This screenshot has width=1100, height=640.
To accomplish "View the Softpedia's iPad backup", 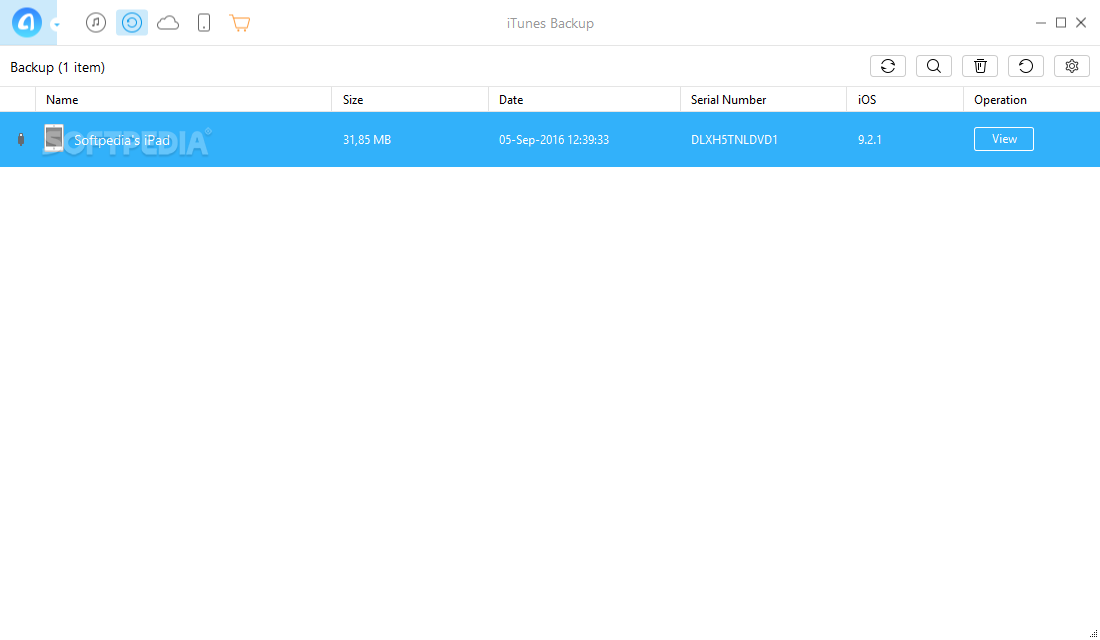I will pos(1004,139).
